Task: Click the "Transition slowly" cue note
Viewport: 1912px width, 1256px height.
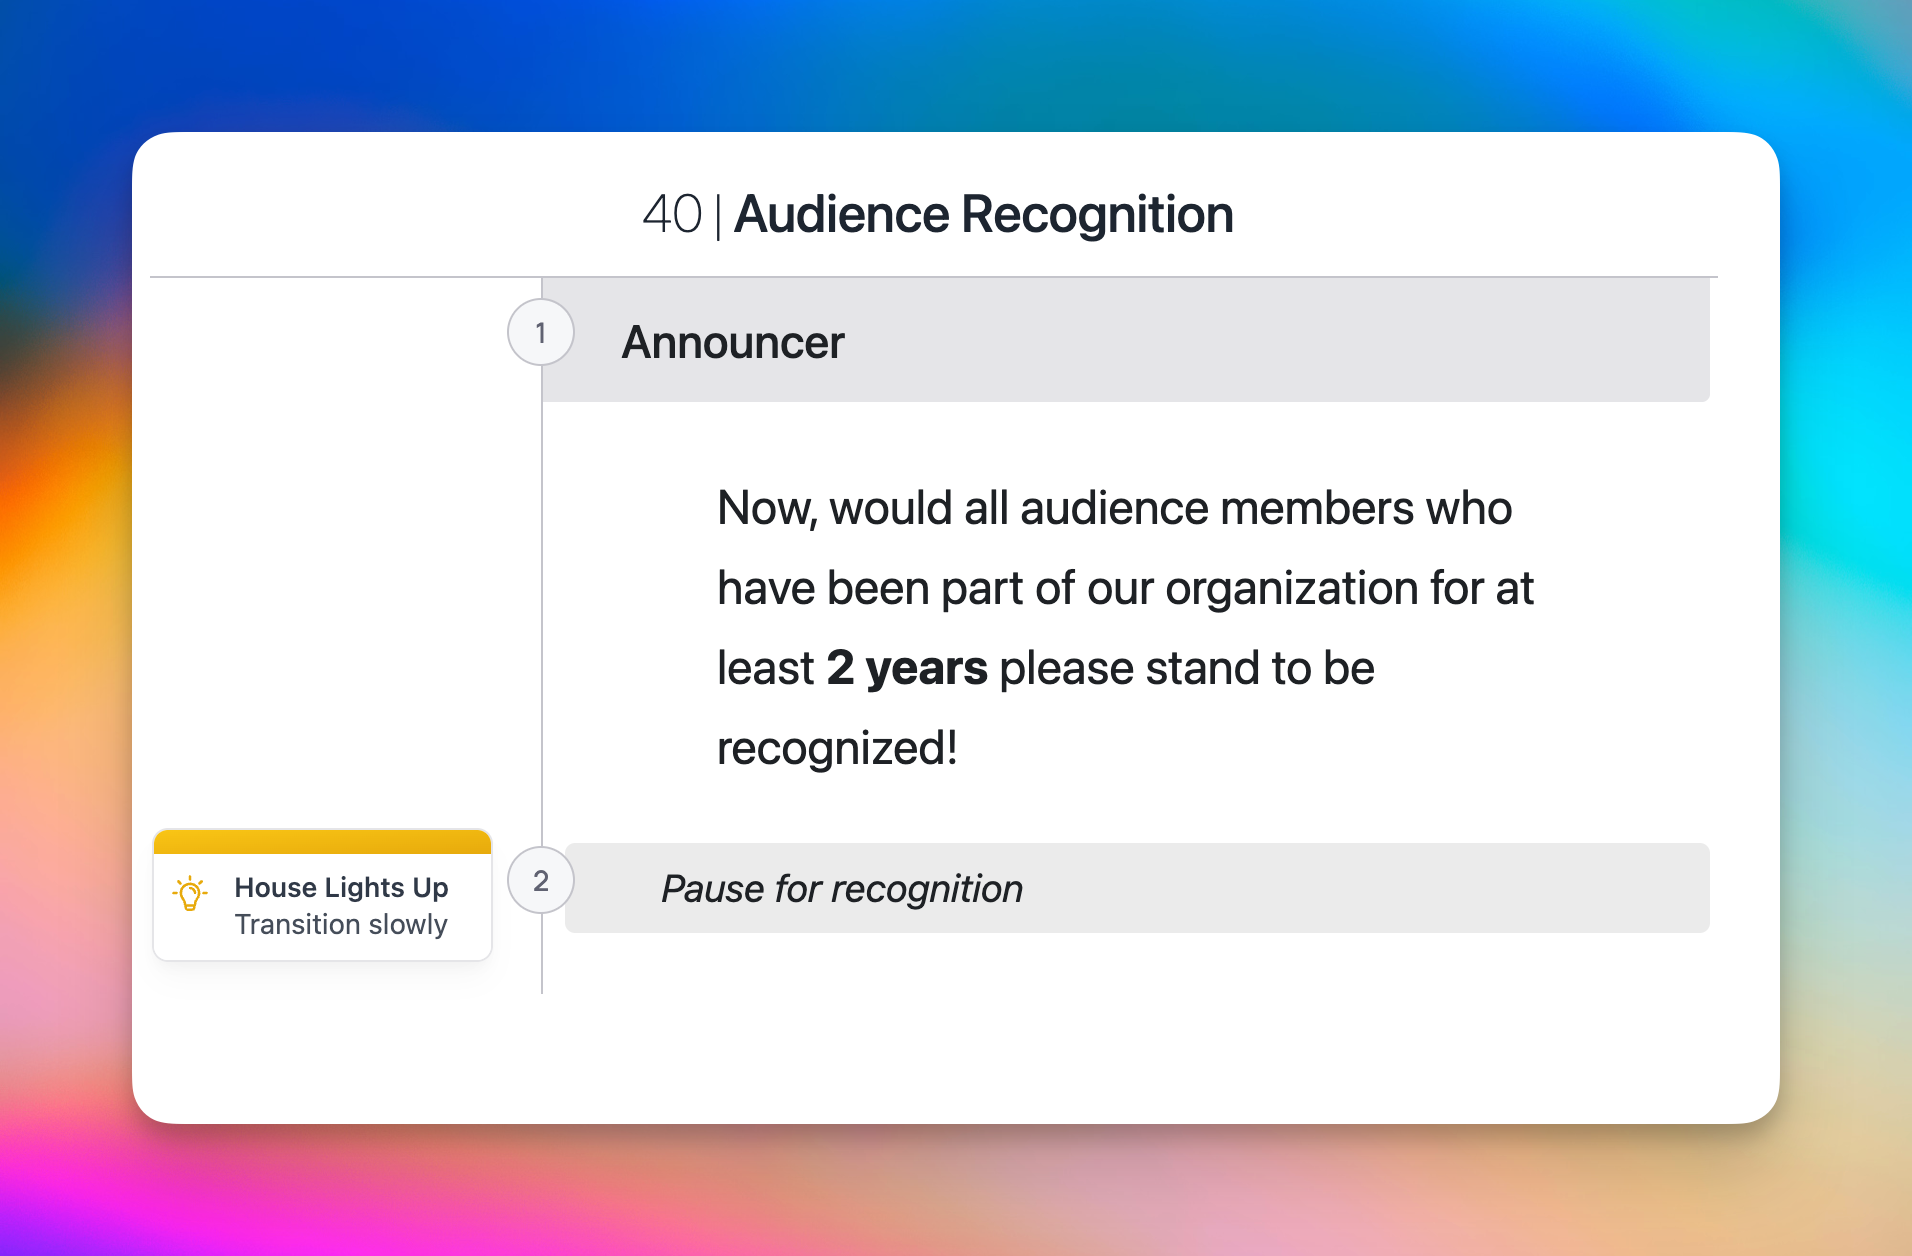Action: tap(341, 925)
